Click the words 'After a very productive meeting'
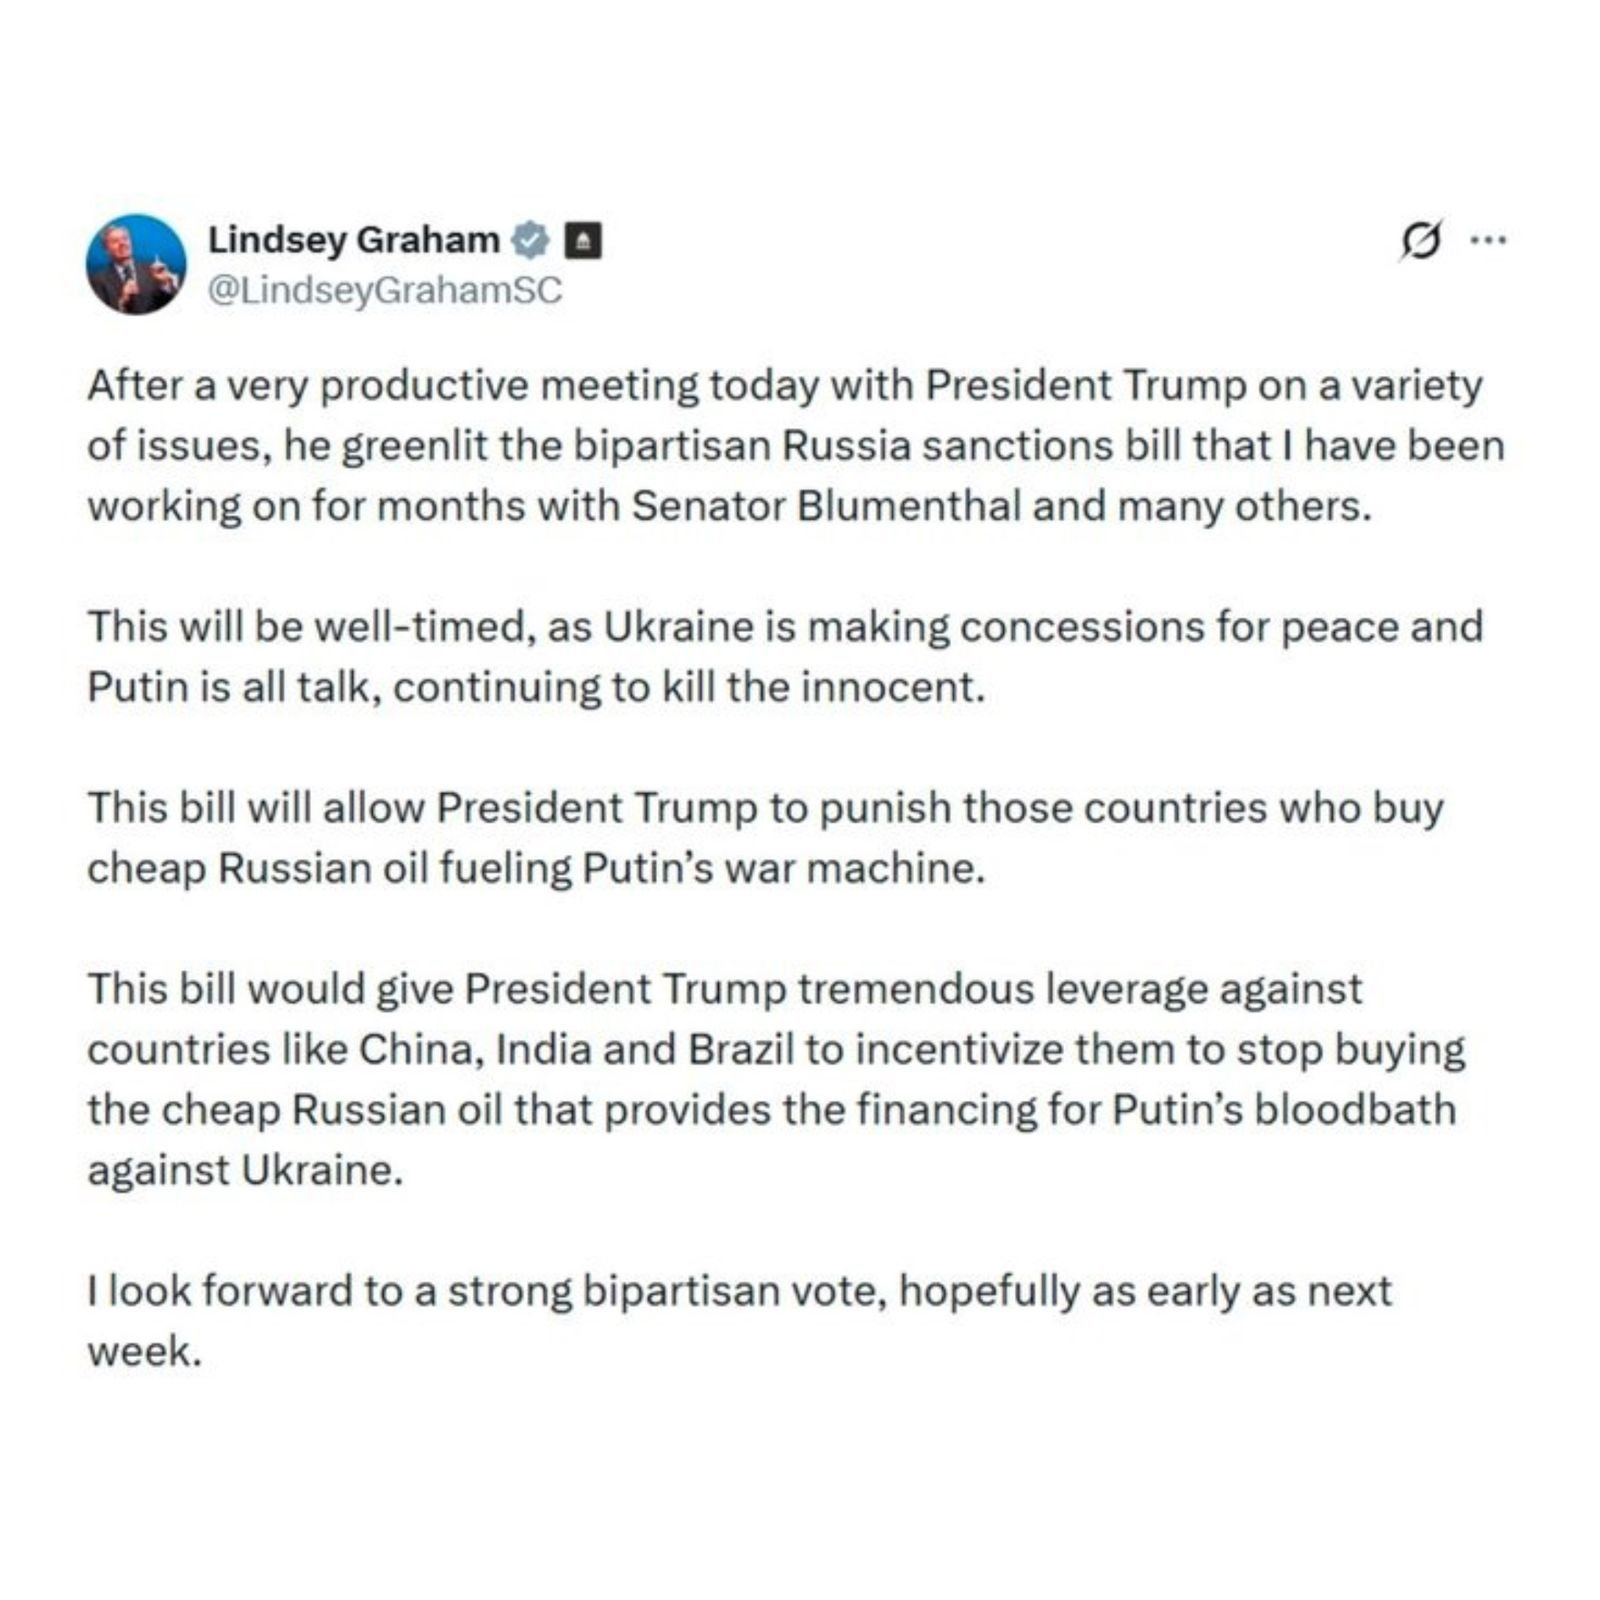The width and height of the screenshot is (1600, 1600). point(393,386)
